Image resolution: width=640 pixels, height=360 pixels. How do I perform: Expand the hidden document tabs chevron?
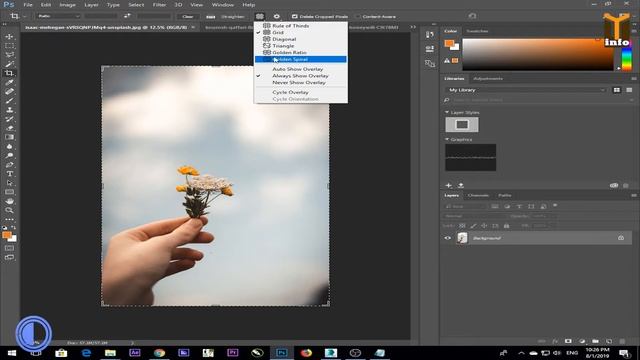[x=413, y=27]
